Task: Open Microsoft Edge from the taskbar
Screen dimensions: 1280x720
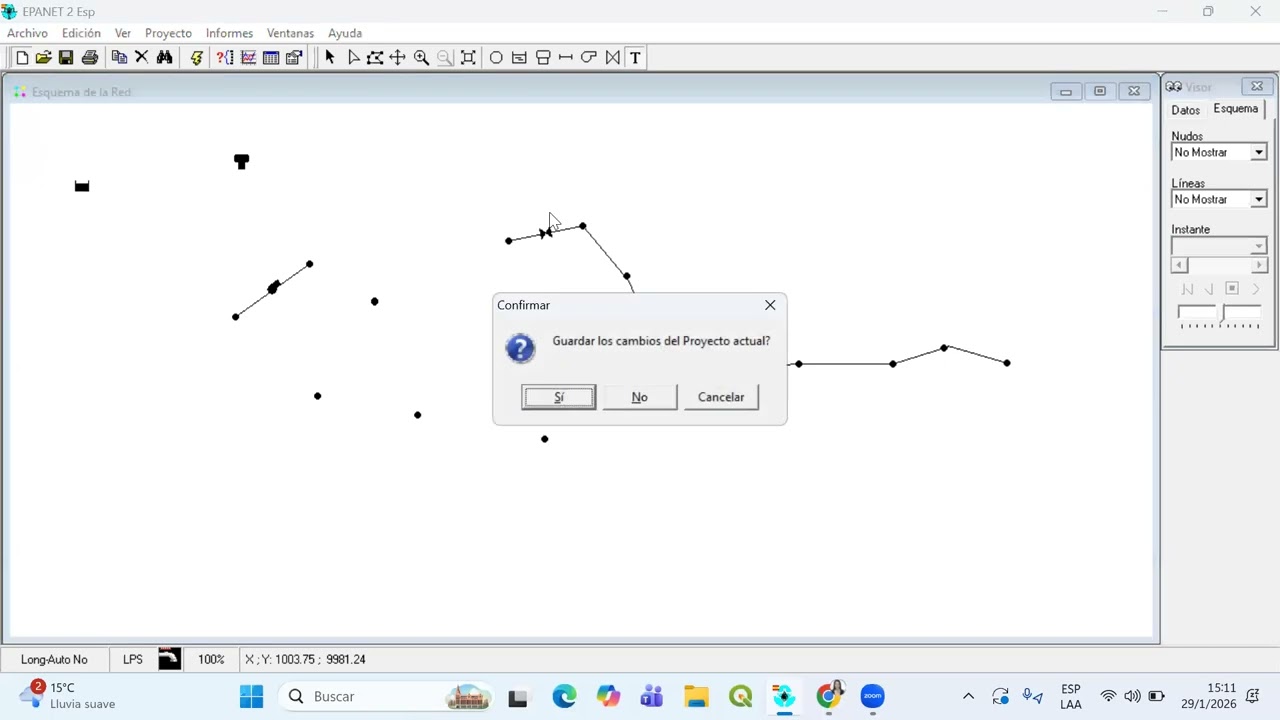Action: tap(564, 696)
